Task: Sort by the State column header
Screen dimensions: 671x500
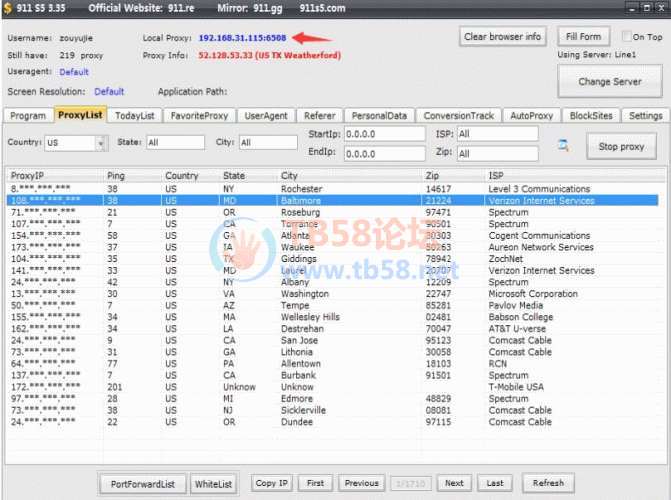Action: 234,176
